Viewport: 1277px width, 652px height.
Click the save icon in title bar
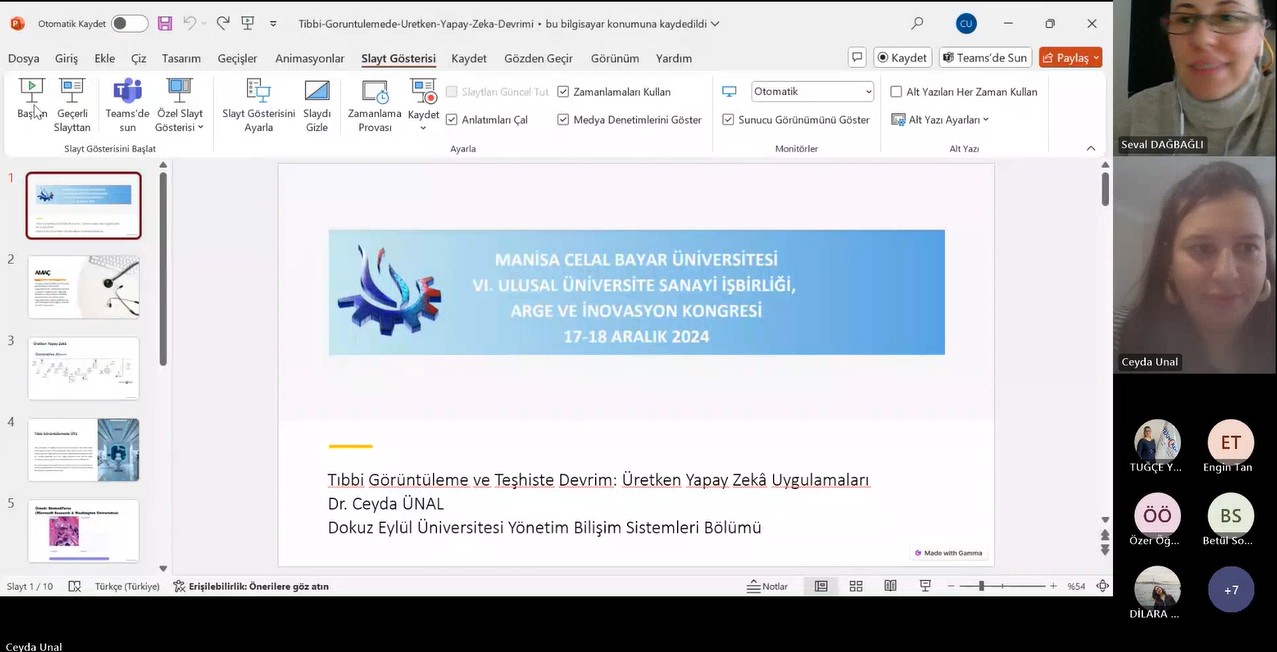pyautogui.click(x=165, y=23)
